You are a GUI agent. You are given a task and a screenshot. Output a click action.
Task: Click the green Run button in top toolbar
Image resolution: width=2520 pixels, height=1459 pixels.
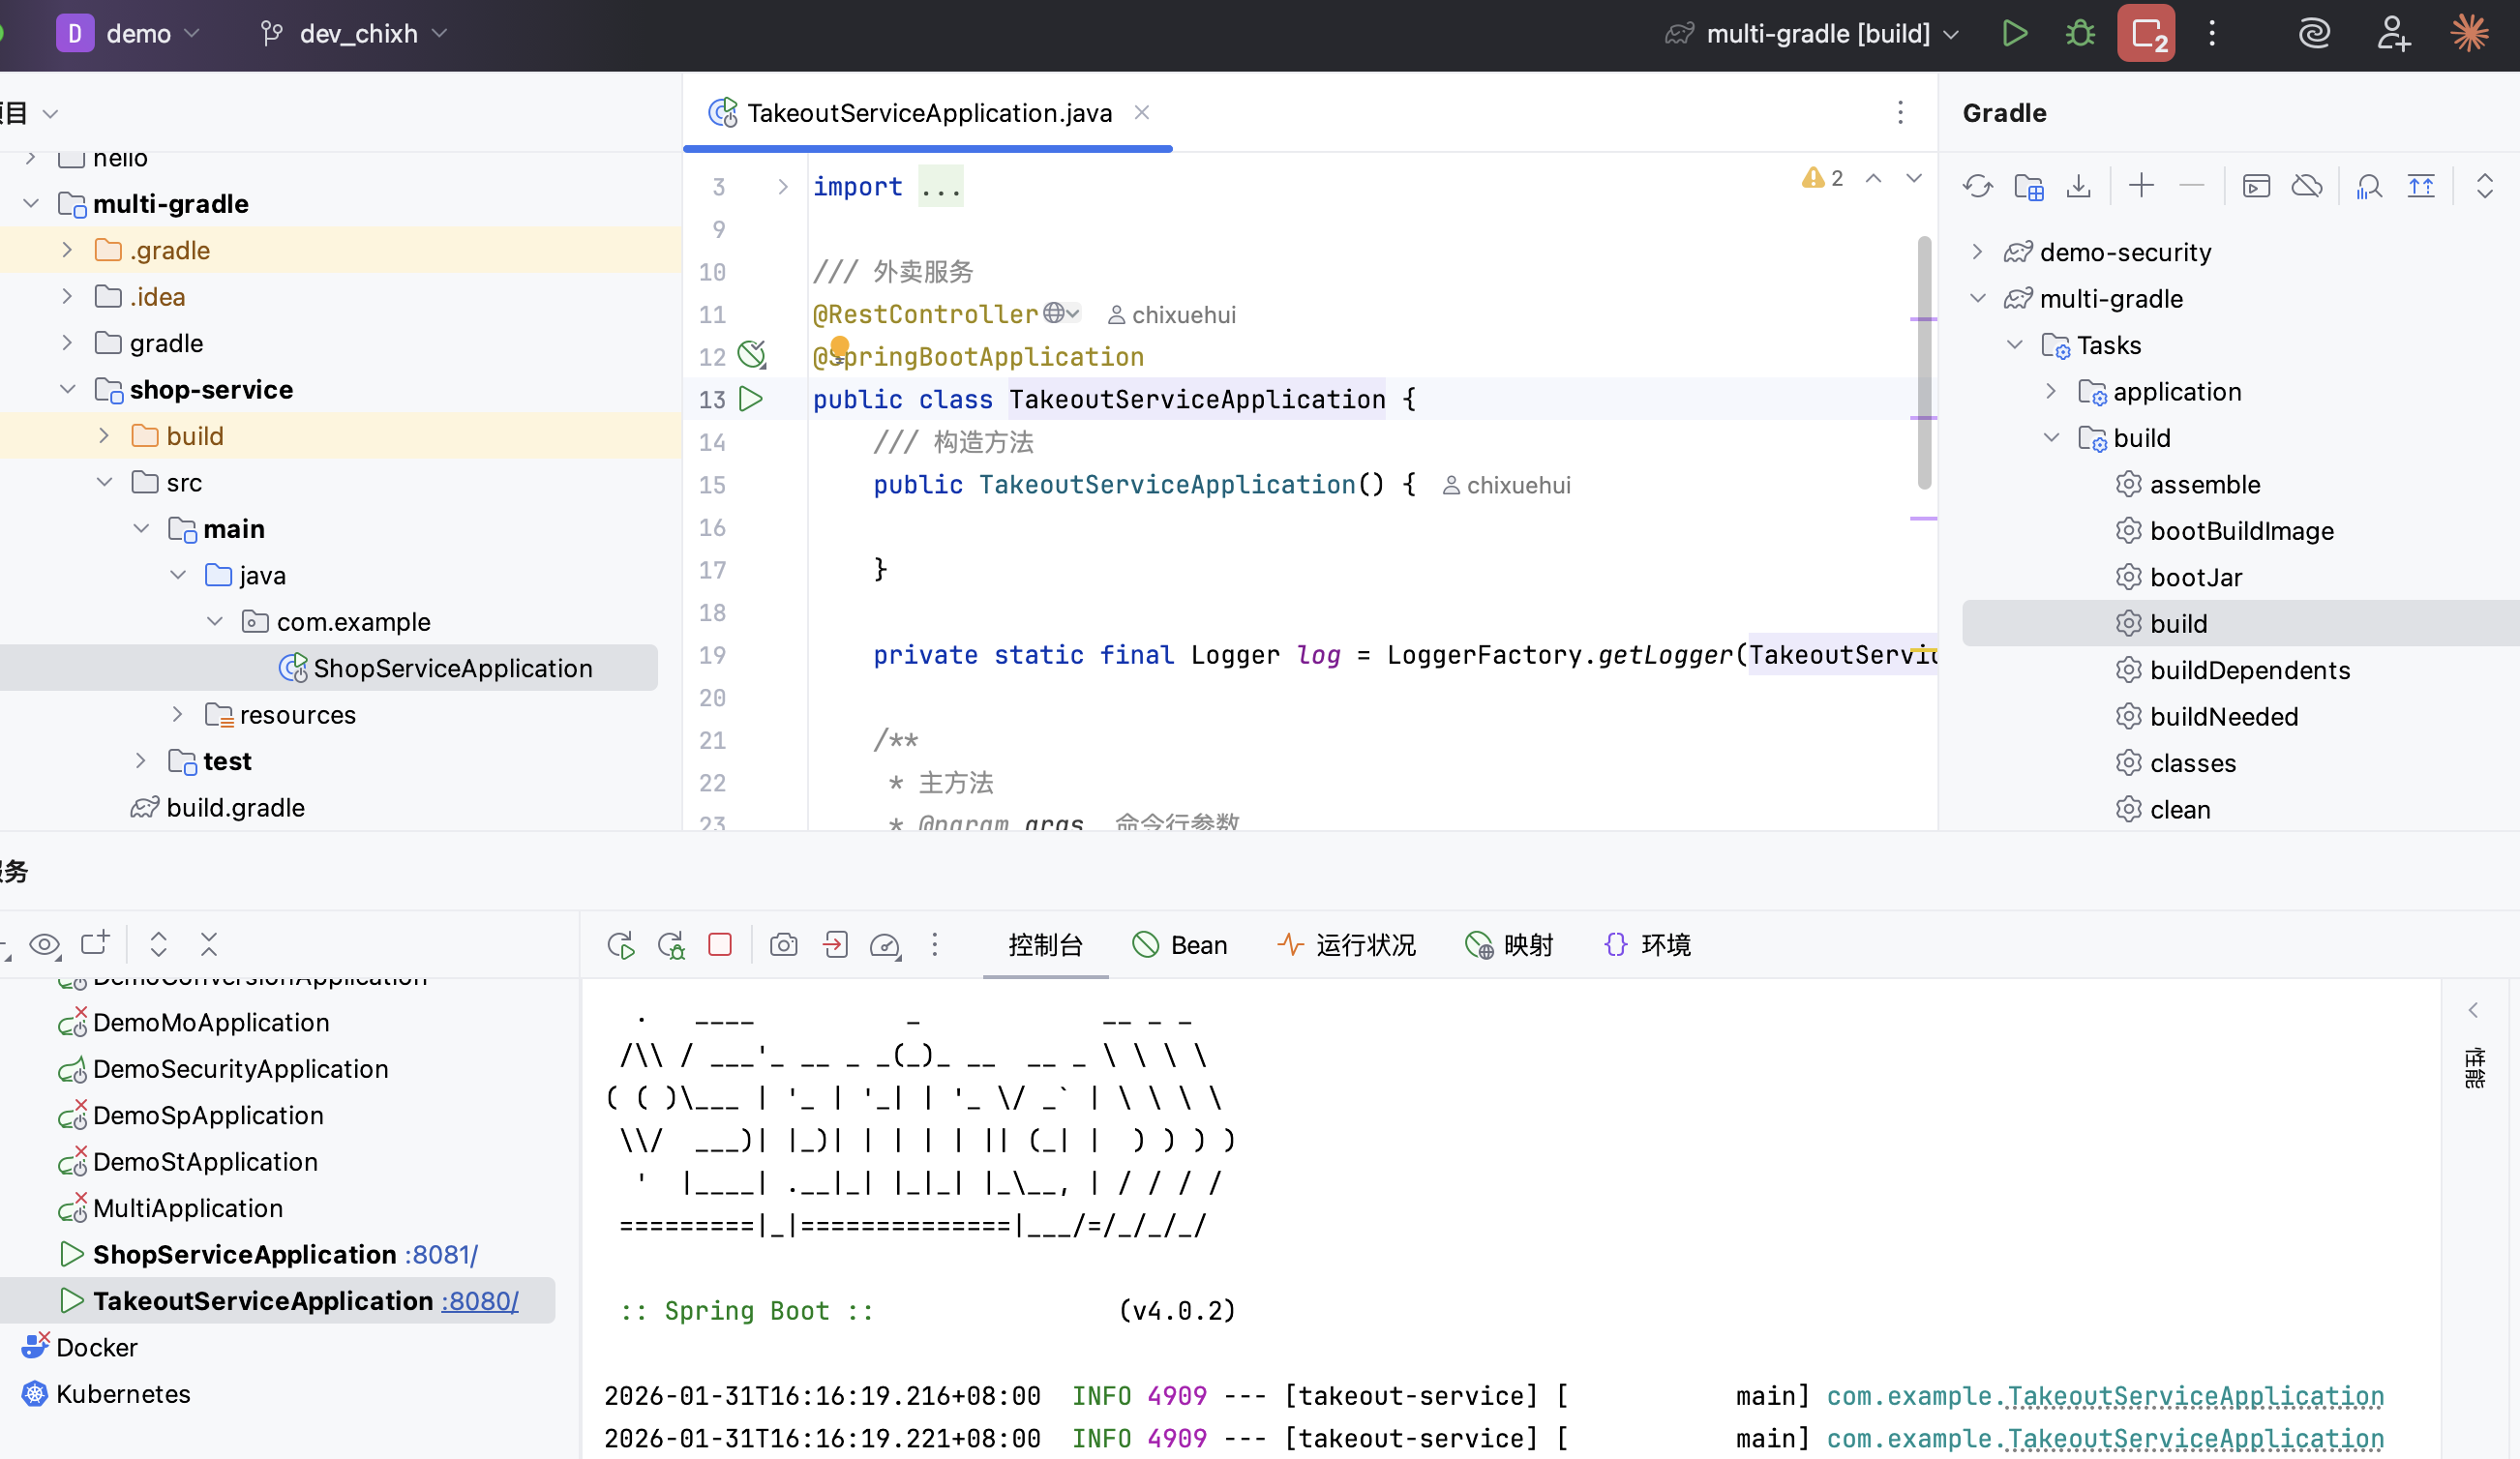[2014, 34]
